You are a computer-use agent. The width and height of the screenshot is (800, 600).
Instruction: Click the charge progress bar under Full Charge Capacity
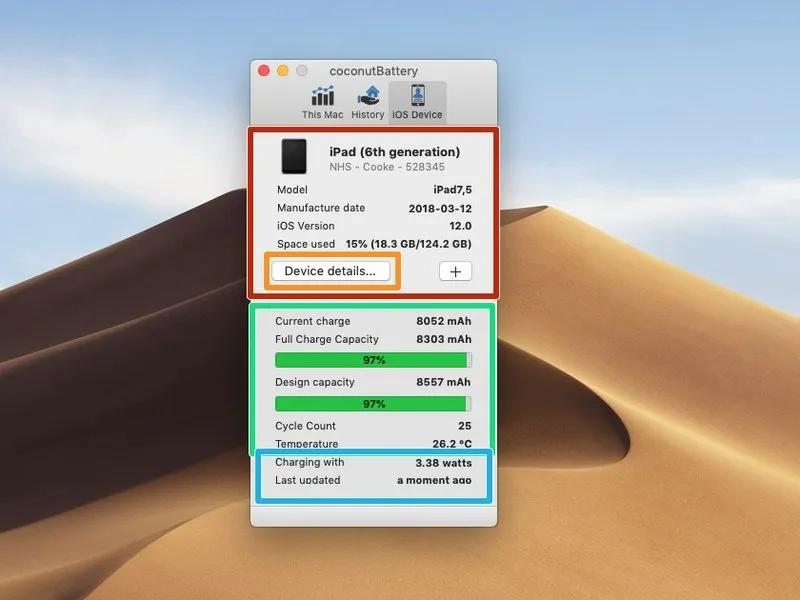tap(373, 360)
